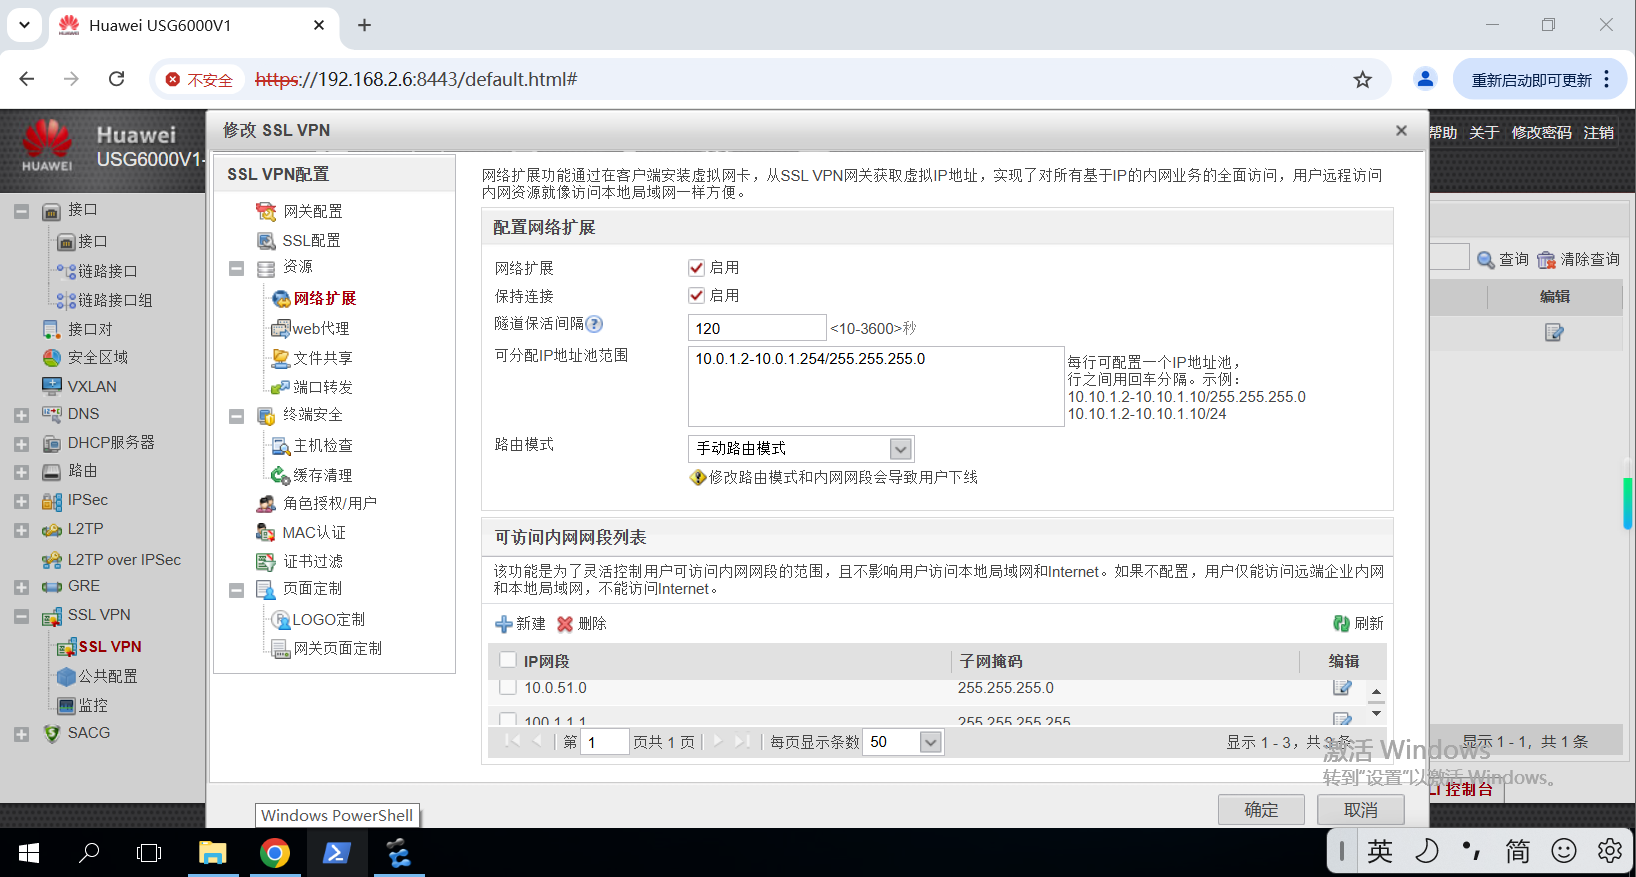This screenshot has width=1636, height=877.
Task: Click the 可分配IP地址池范围 text area
Action: [876, 386]
